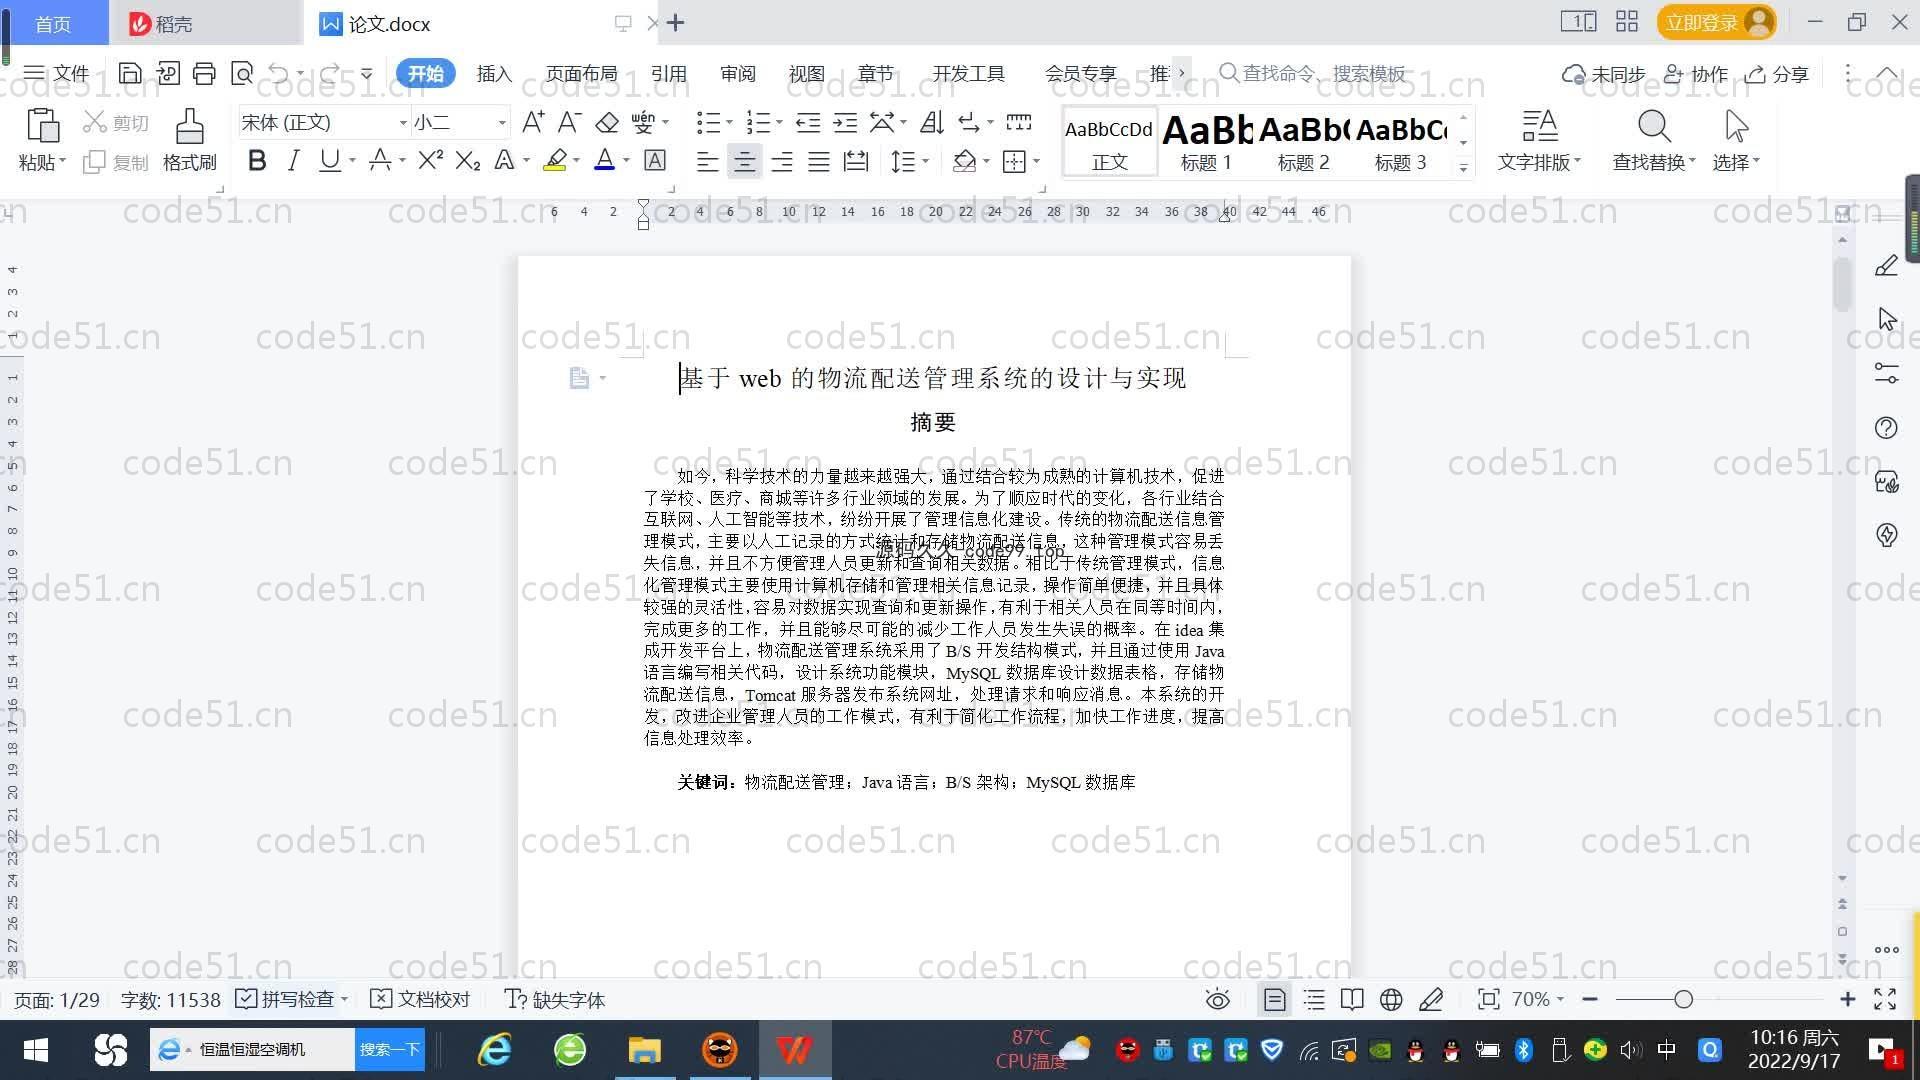1920x1080 pixels.
Task: Open the zoom percentage 70% dropdown
Action: [1537, 999]
